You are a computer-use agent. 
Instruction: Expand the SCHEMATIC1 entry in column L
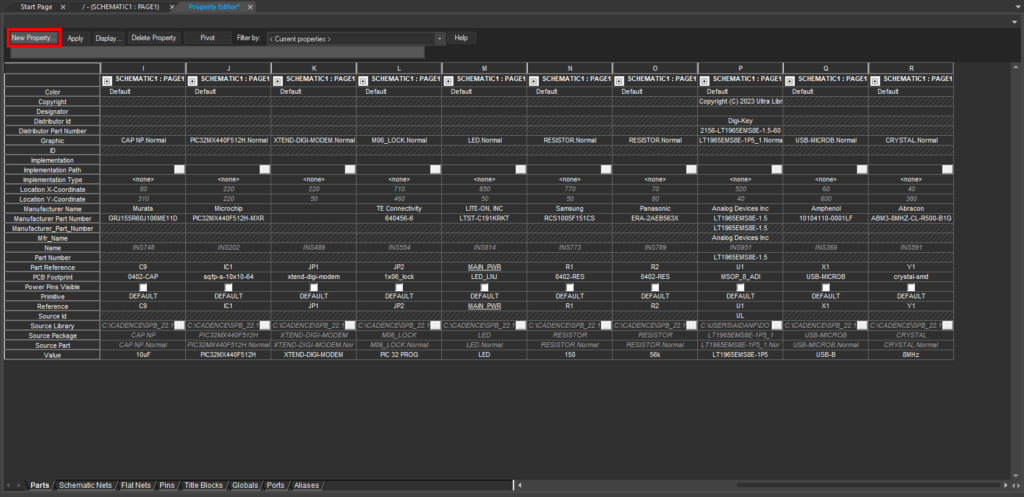[x=362, y=81]
